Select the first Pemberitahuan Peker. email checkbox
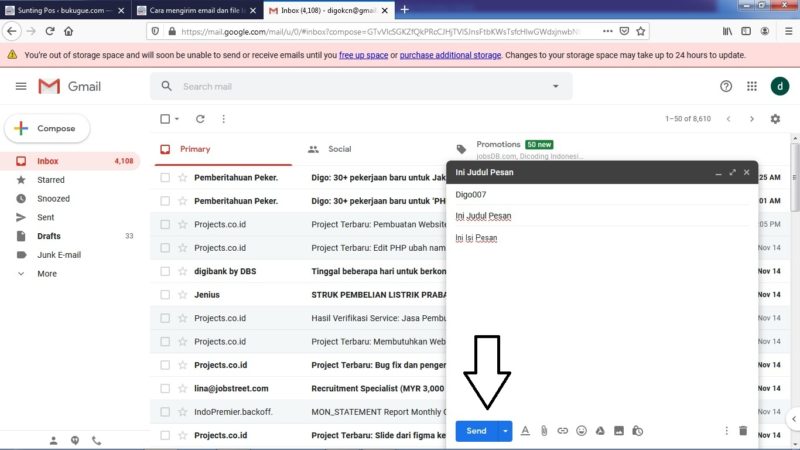Screen dimensions: 800x450 (x=165, y=178)
